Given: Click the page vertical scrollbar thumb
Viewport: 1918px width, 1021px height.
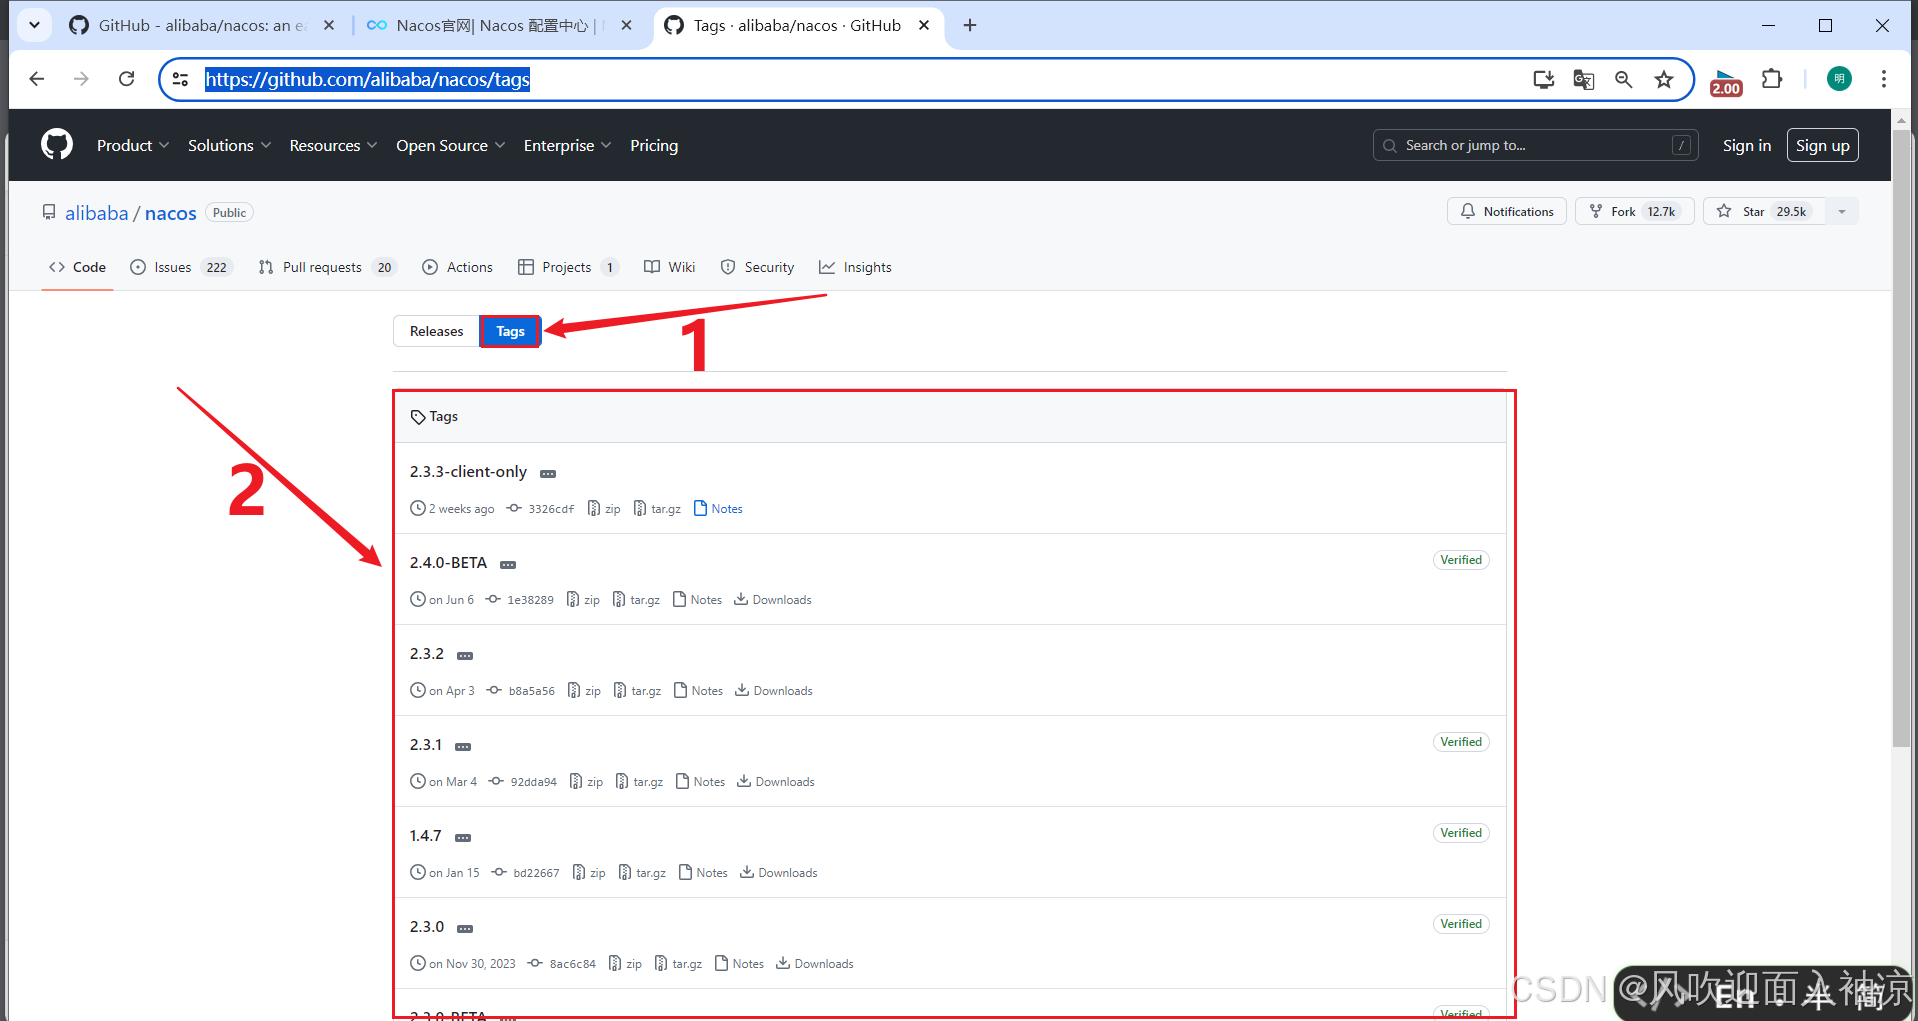Looking at the screenshot, I should [x=1901, y=440].
